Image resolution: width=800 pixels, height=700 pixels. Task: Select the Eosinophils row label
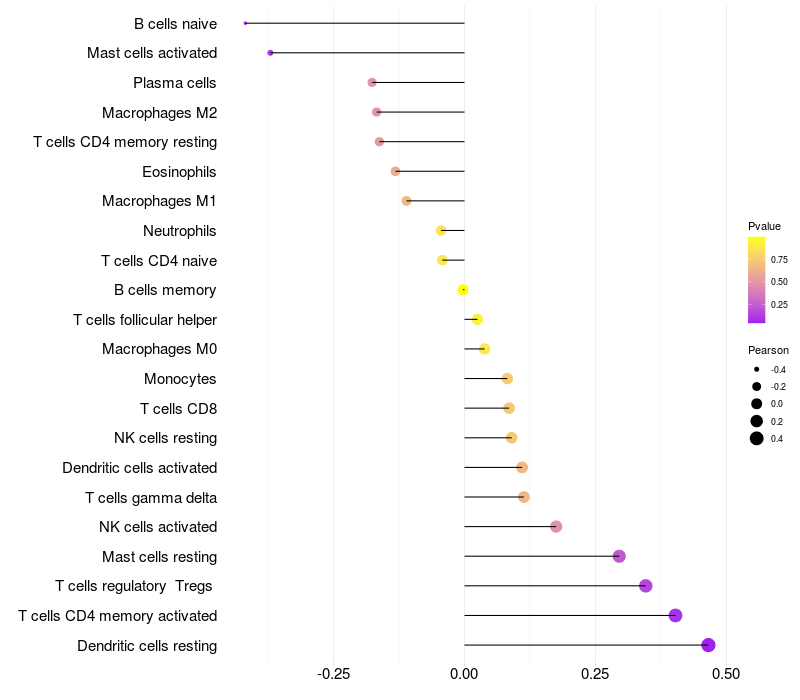[x=179, y=172]
